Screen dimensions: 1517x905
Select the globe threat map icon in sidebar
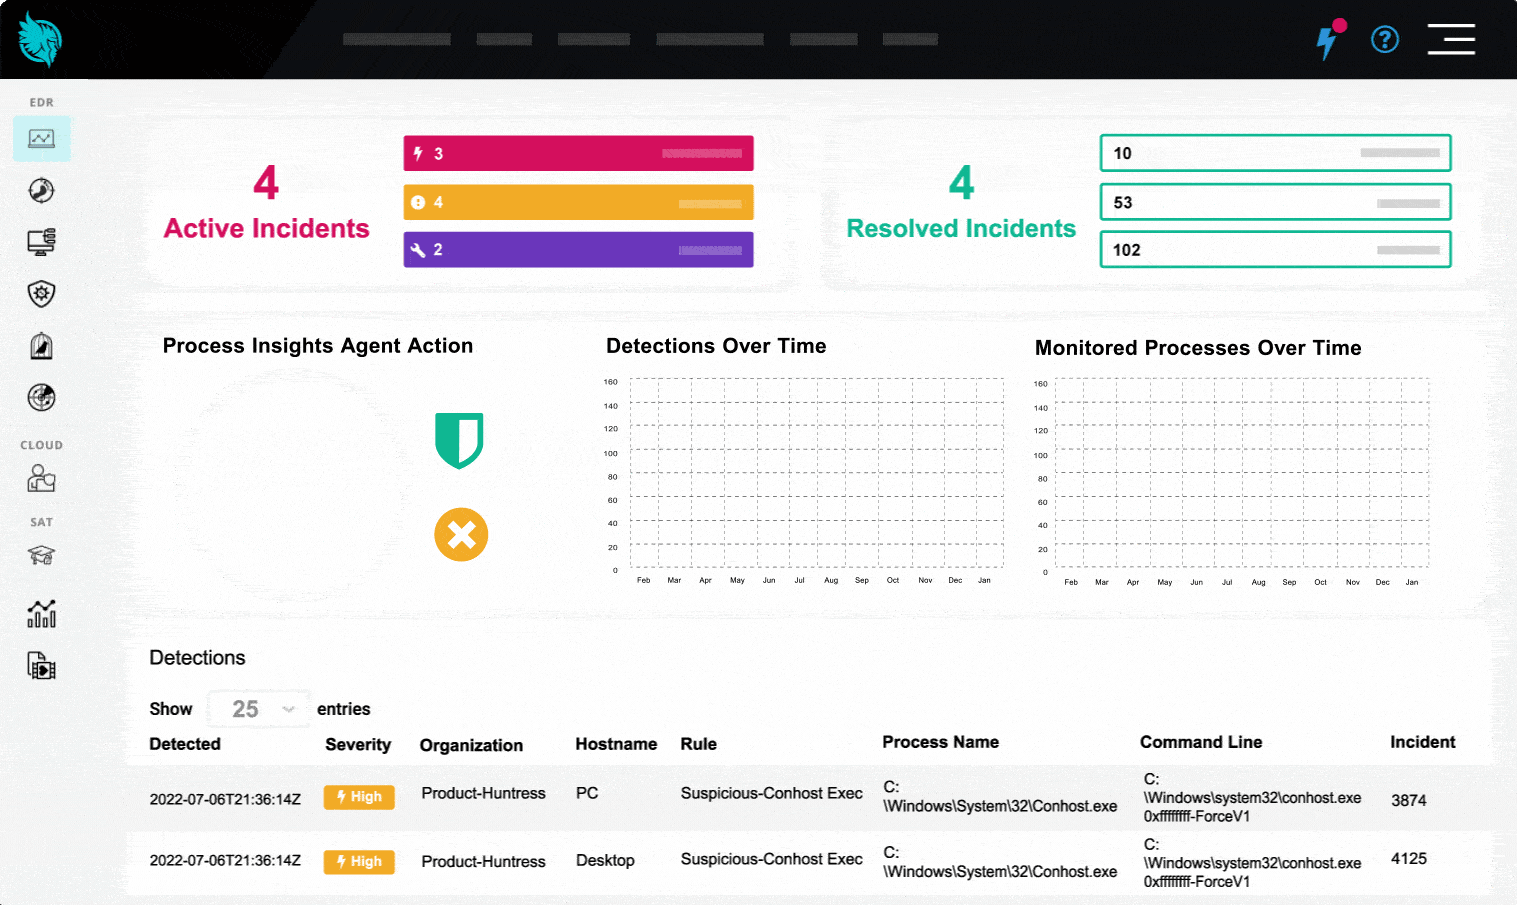point(42,190)
